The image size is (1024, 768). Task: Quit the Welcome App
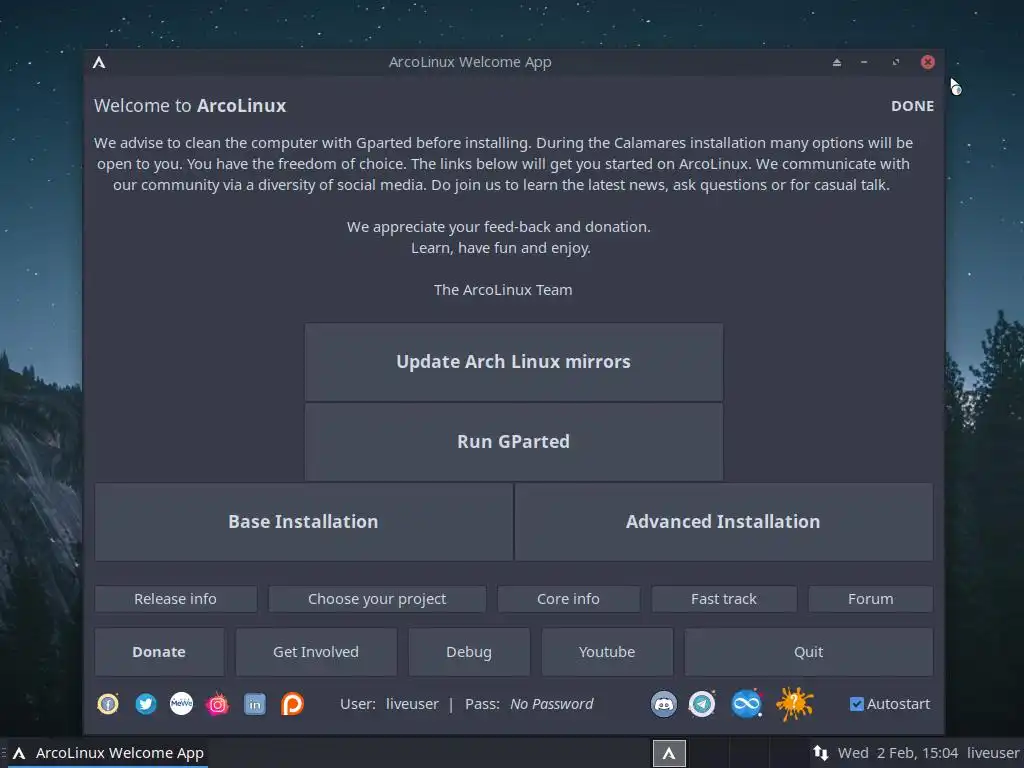(808, 652)
